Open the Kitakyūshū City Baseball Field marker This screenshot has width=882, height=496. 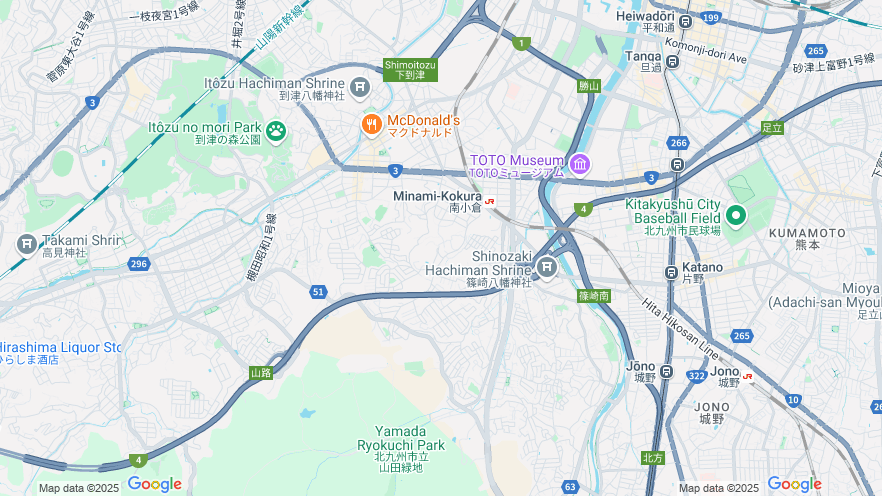tap(735, 216)
